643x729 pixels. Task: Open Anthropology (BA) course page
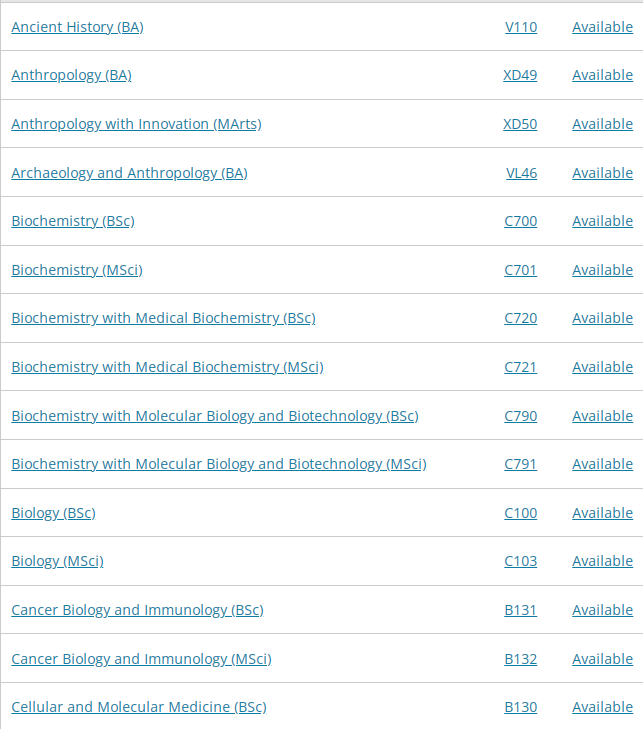point(71,75)
